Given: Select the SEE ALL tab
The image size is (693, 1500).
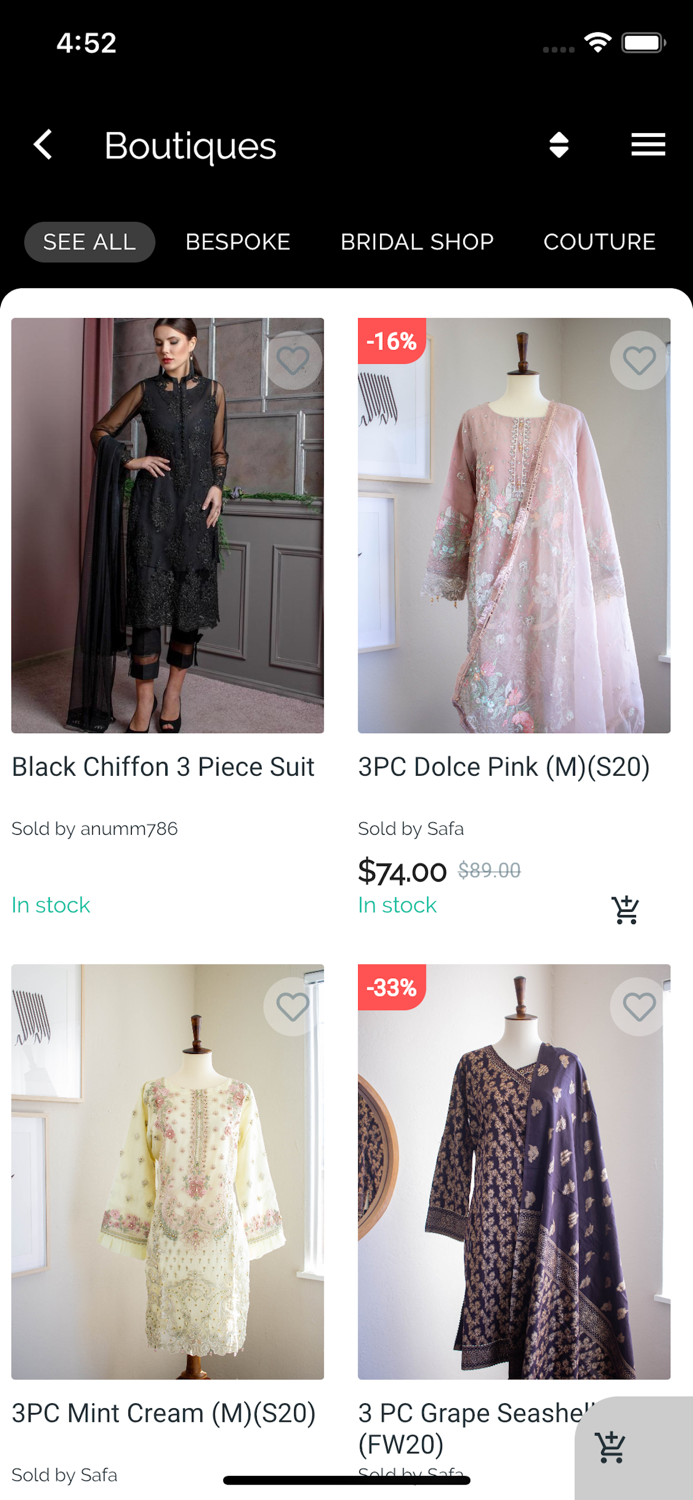Looking at the screenshot, I should tap(89, 242).
